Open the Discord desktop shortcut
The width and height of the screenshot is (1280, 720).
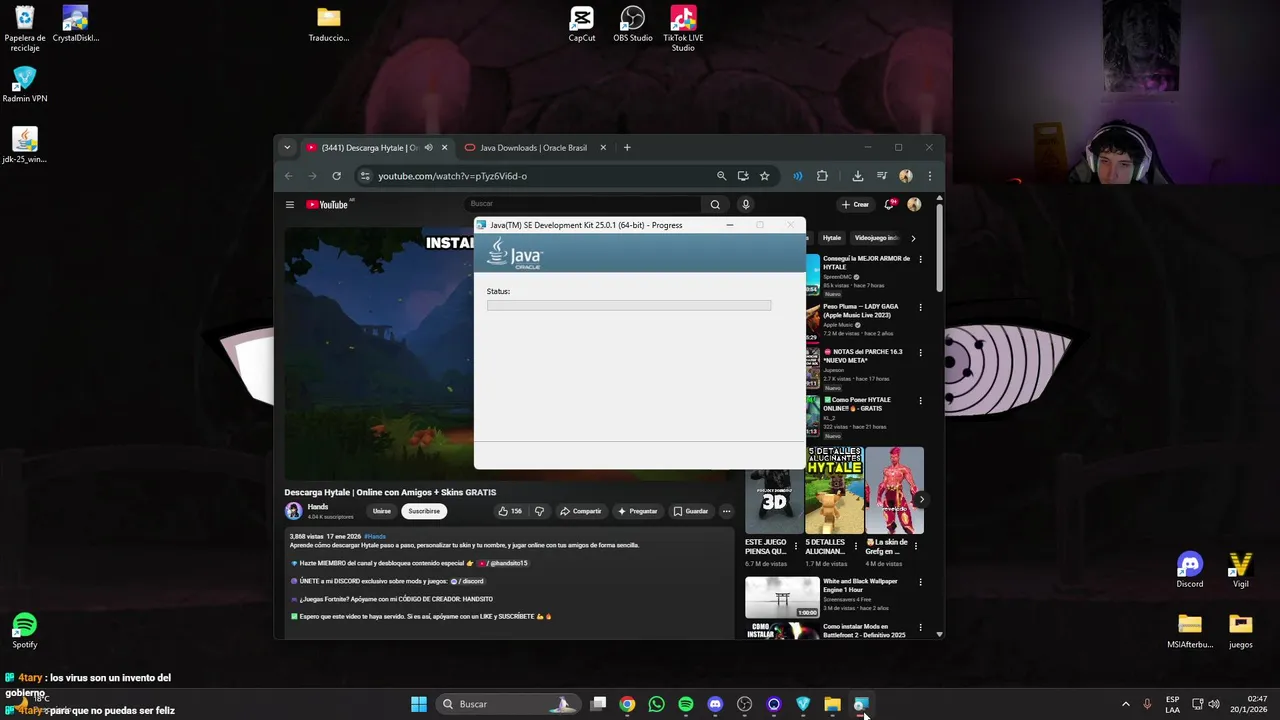(1190, 571)
